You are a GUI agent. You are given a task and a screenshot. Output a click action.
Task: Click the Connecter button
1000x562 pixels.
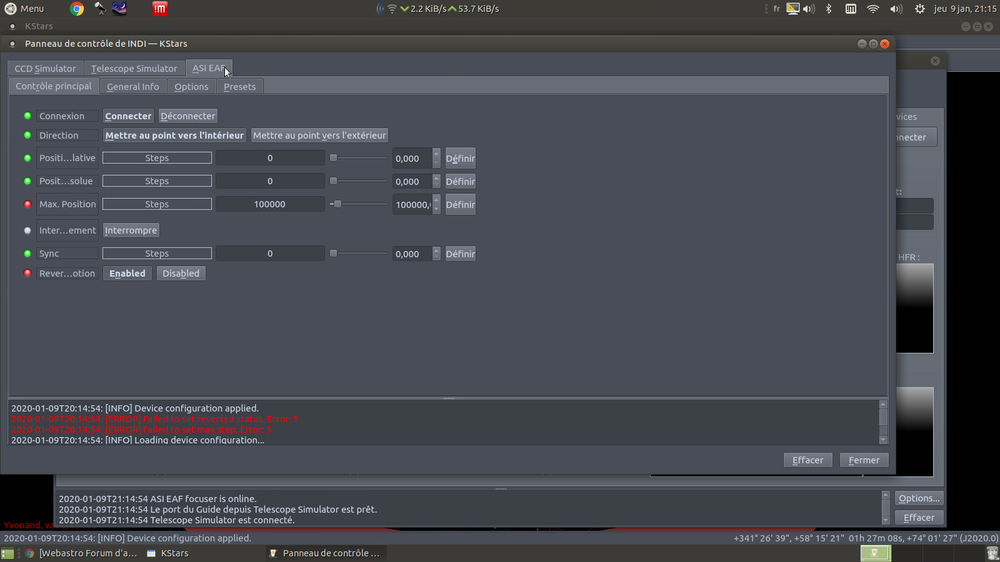point(128,116)
